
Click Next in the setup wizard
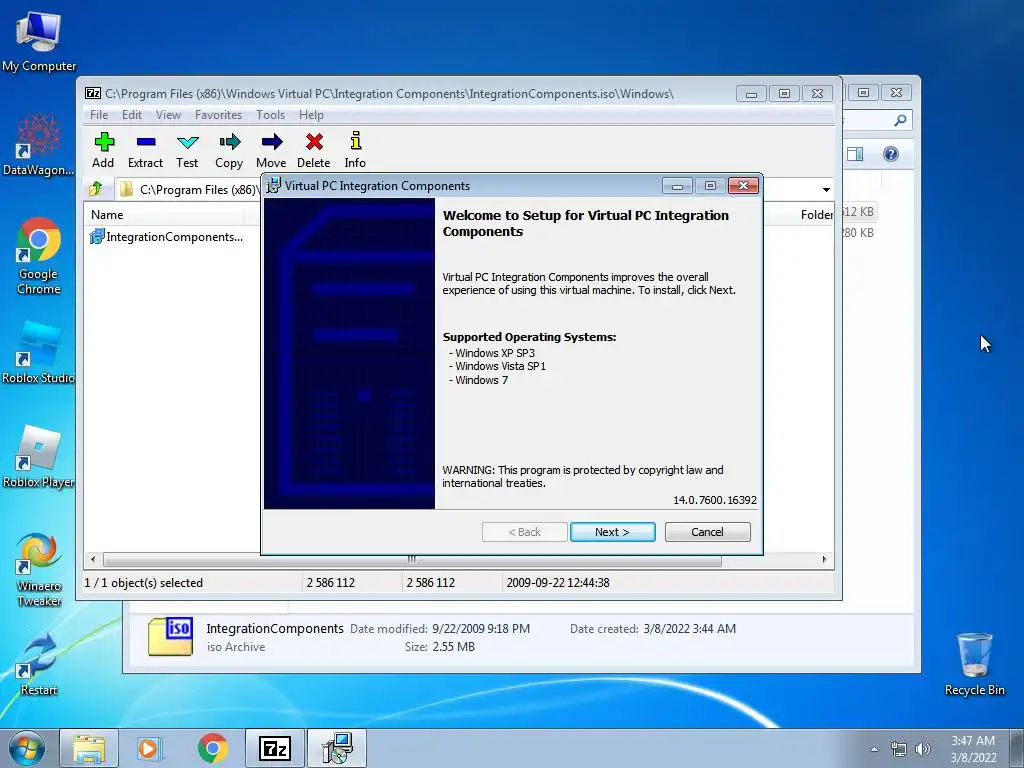coord(613,532)
